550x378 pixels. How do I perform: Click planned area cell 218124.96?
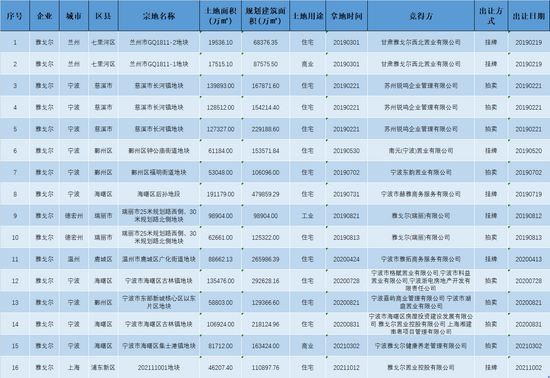pyautogui.click(x=266, y=324)
